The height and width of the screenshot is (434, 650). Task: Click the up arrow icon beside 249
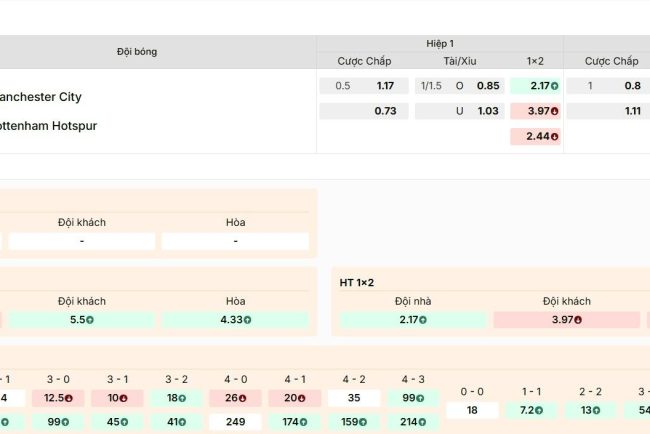247,422
